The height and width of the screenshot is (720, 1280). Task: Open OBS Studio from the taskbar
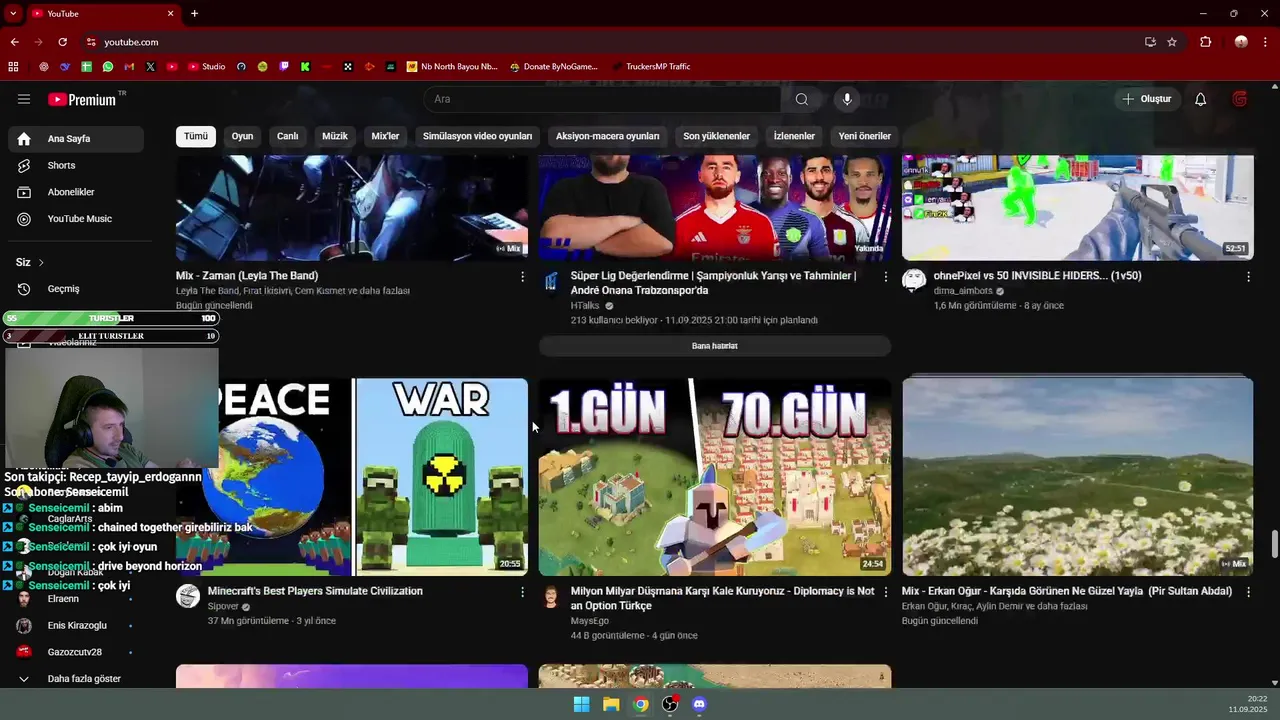pos(670,704)
